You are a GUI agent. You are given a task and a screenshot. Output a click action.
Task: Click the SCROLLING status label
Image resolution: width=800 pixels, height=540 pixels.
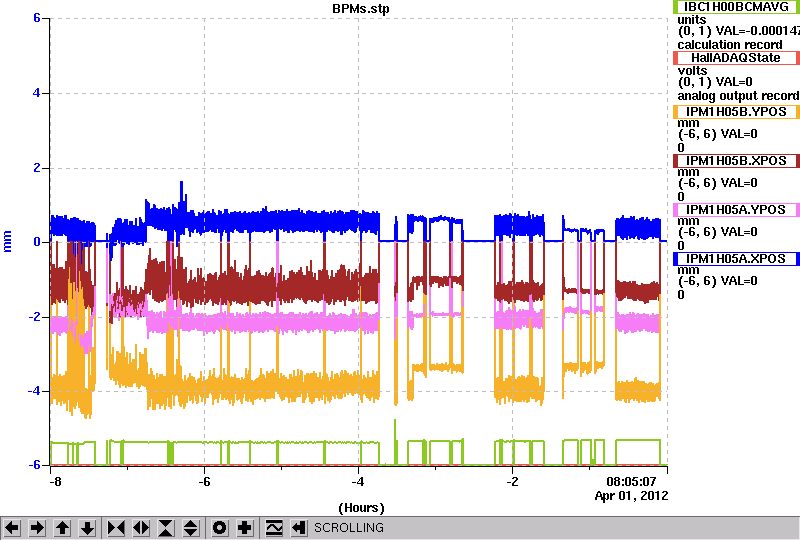[348, 528]
